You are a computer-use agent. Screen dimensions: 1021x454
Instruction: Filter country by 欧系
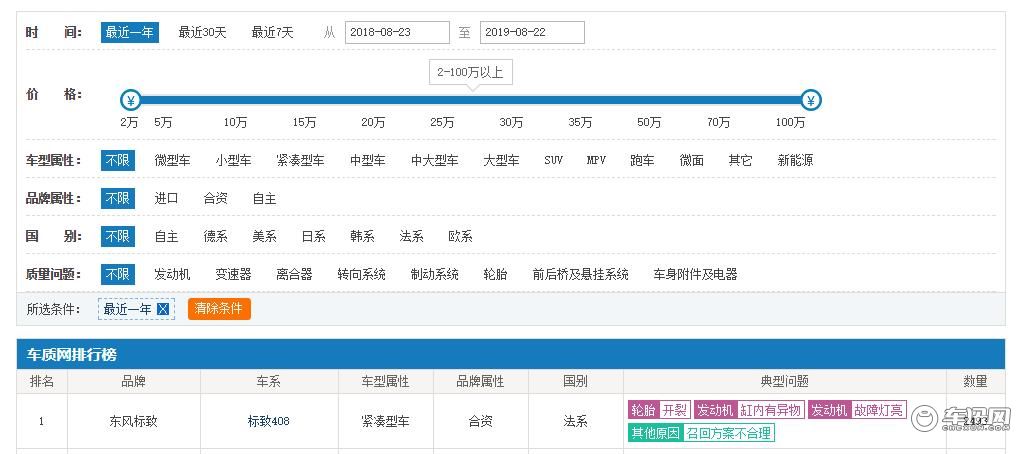tap(460, 236)
